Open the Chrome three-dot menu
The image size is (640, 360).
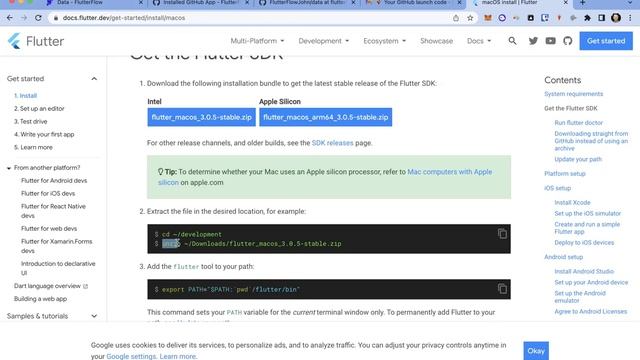630,18
